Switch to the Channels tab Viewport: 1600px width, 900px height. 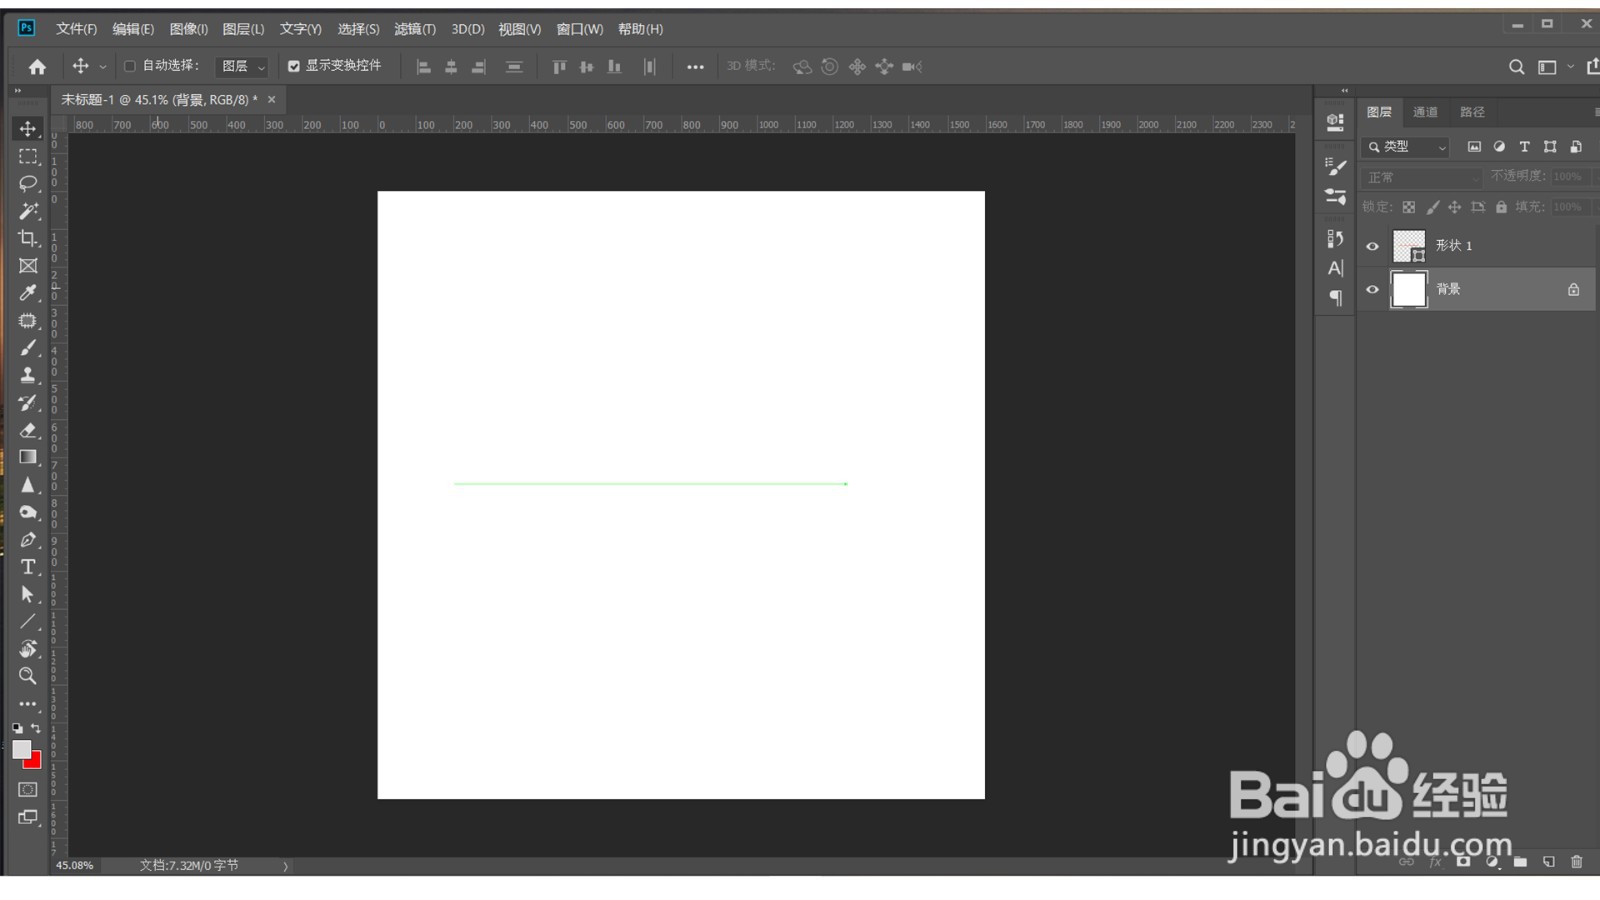[1425, 112]
